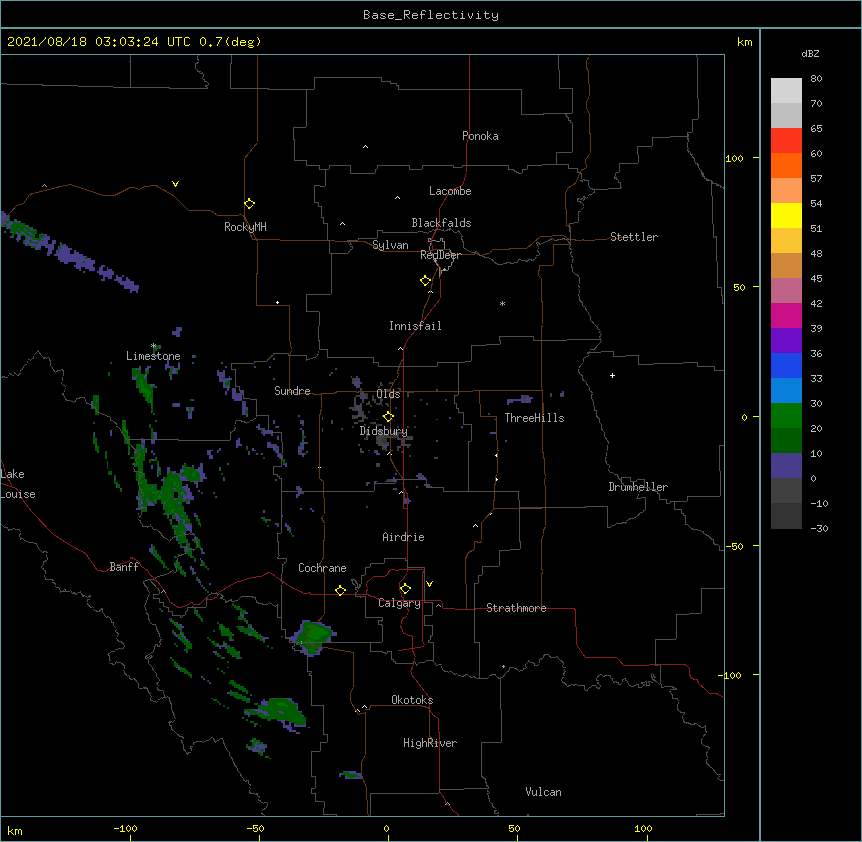Click the yellow radar site marker near Olds

click(388, 417)
